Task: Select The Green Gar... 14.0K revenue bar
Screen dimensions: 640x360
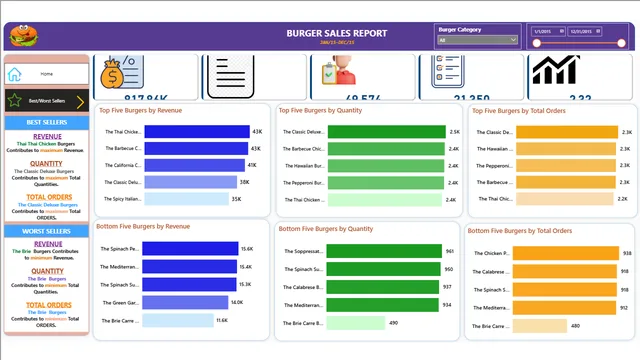Action: coord(185,302)
